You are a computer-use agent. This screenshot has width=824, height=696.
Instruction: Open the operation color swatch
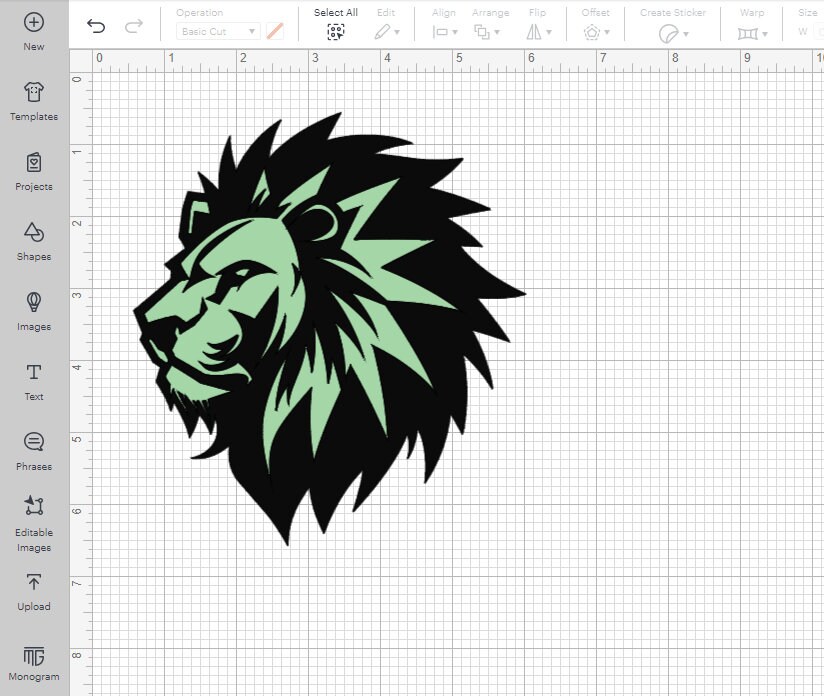[275, 32]
